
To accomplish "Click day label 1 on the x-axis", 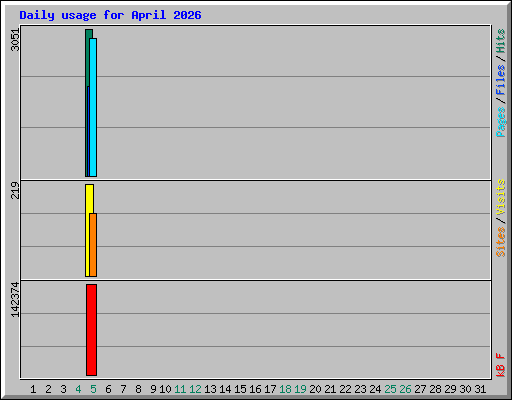I will [33, 389].
